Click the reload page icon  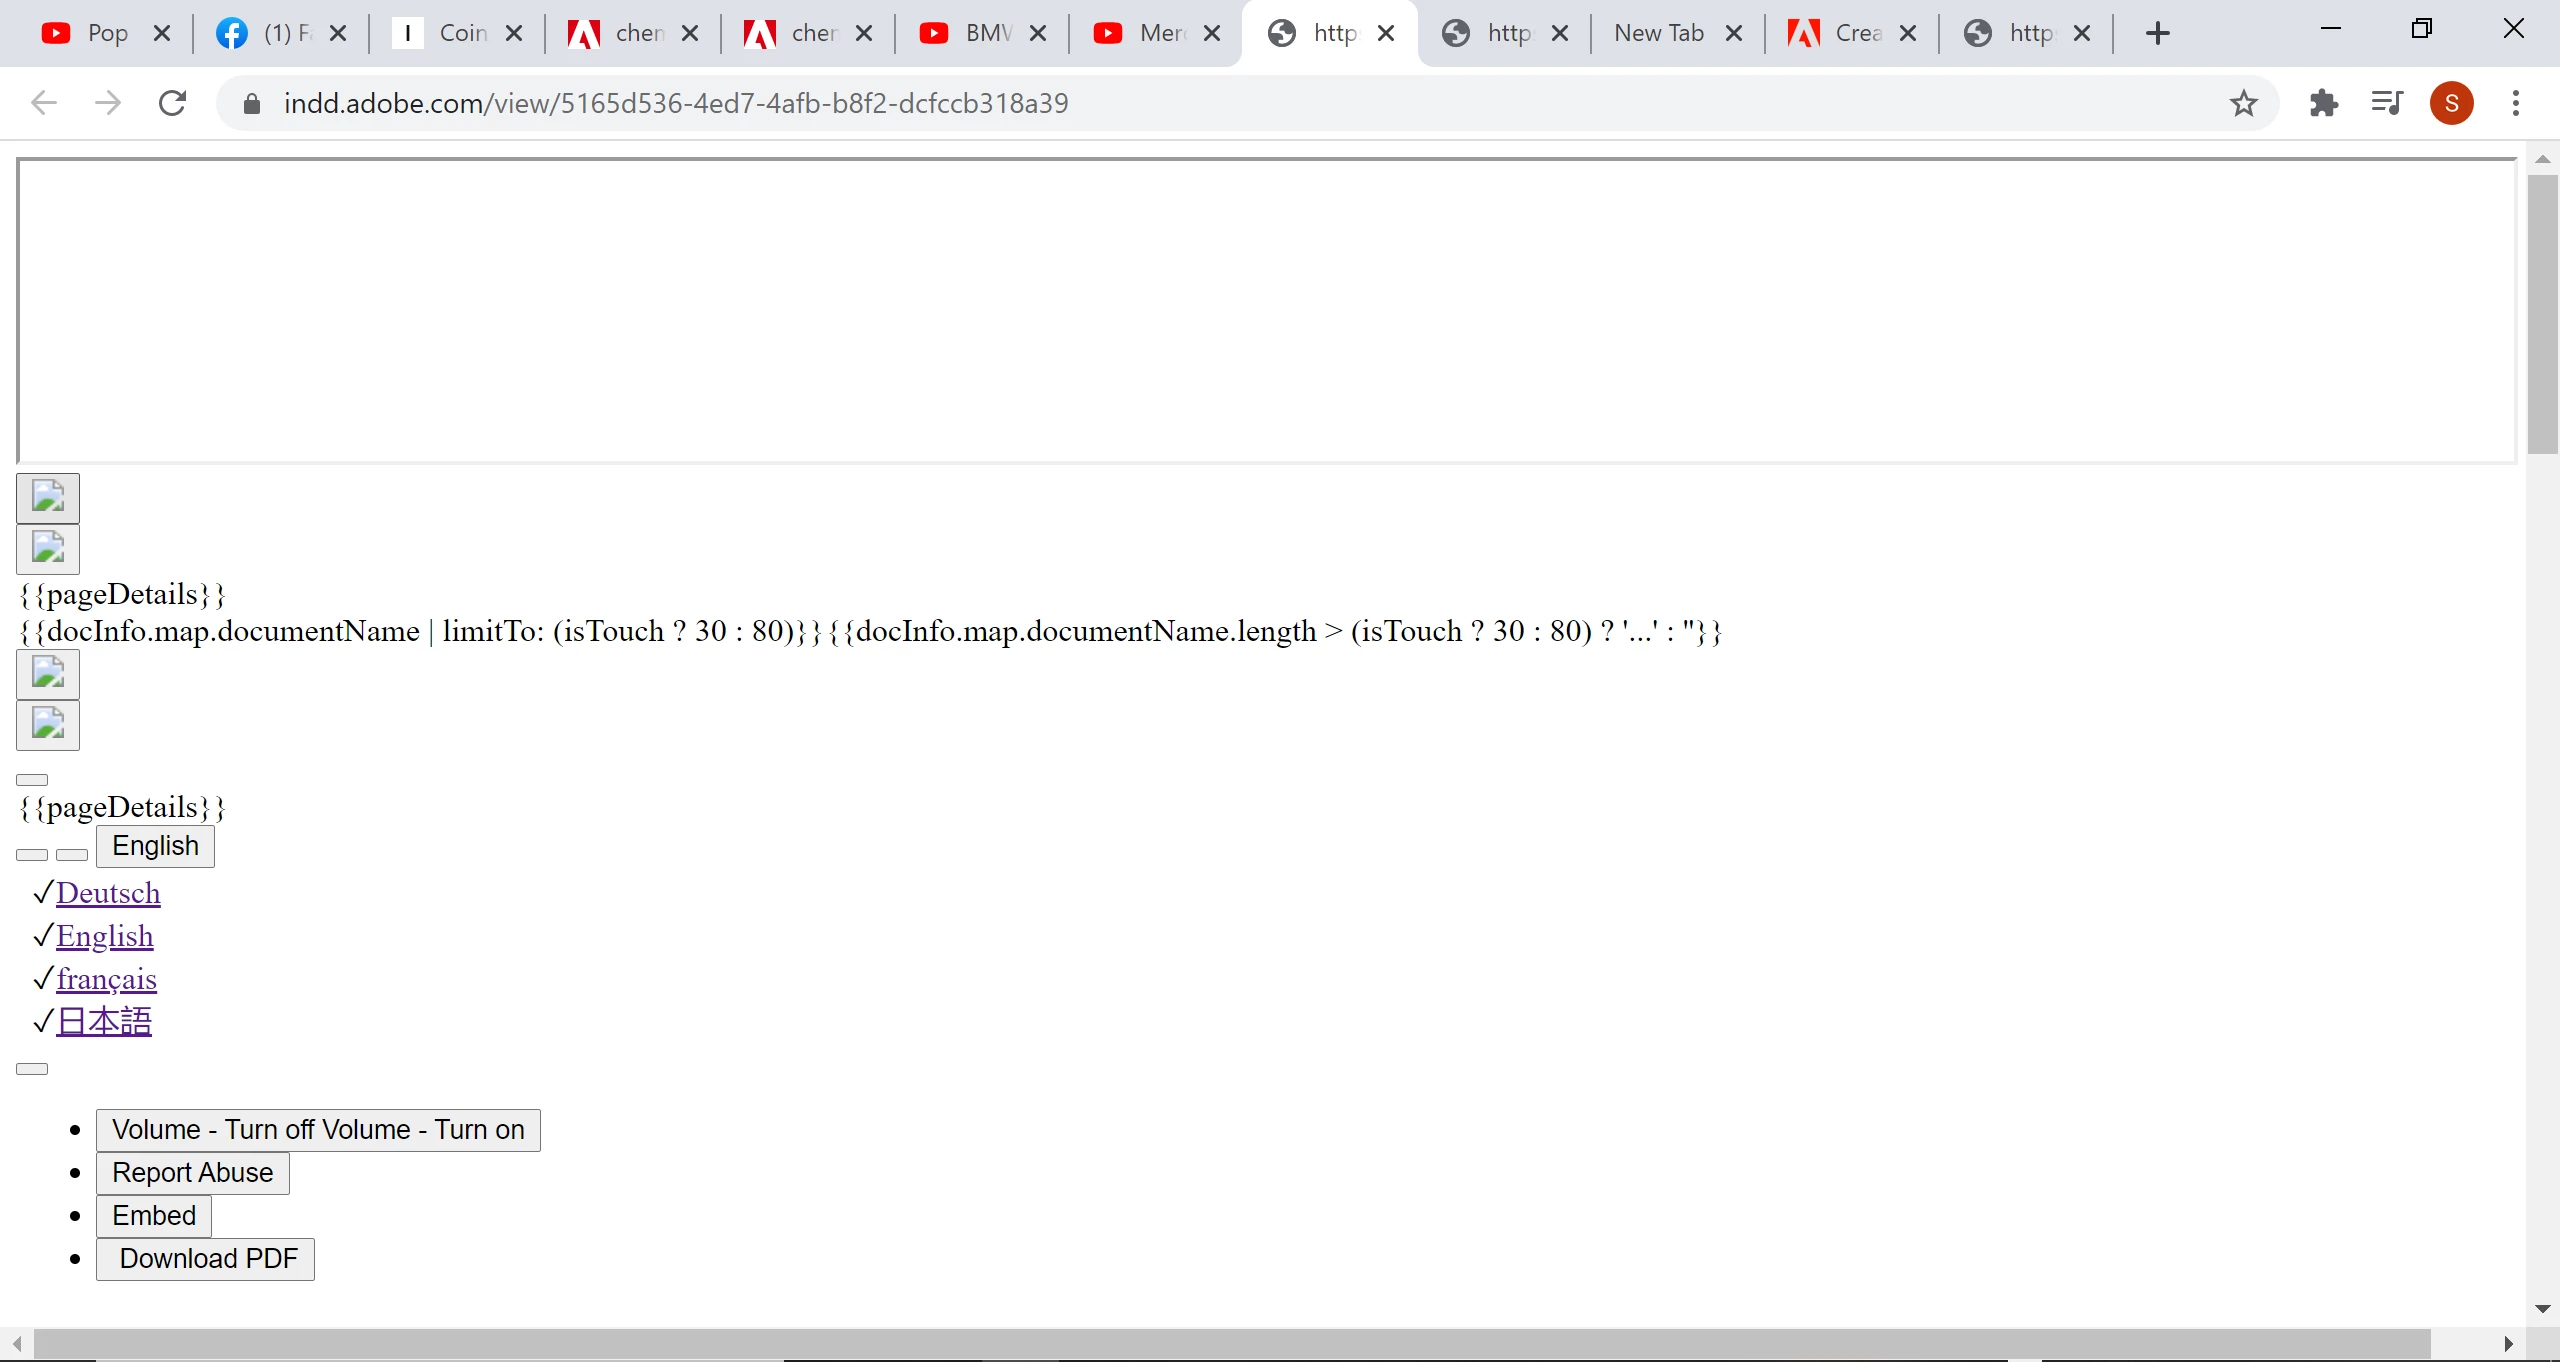coord(173,103)
